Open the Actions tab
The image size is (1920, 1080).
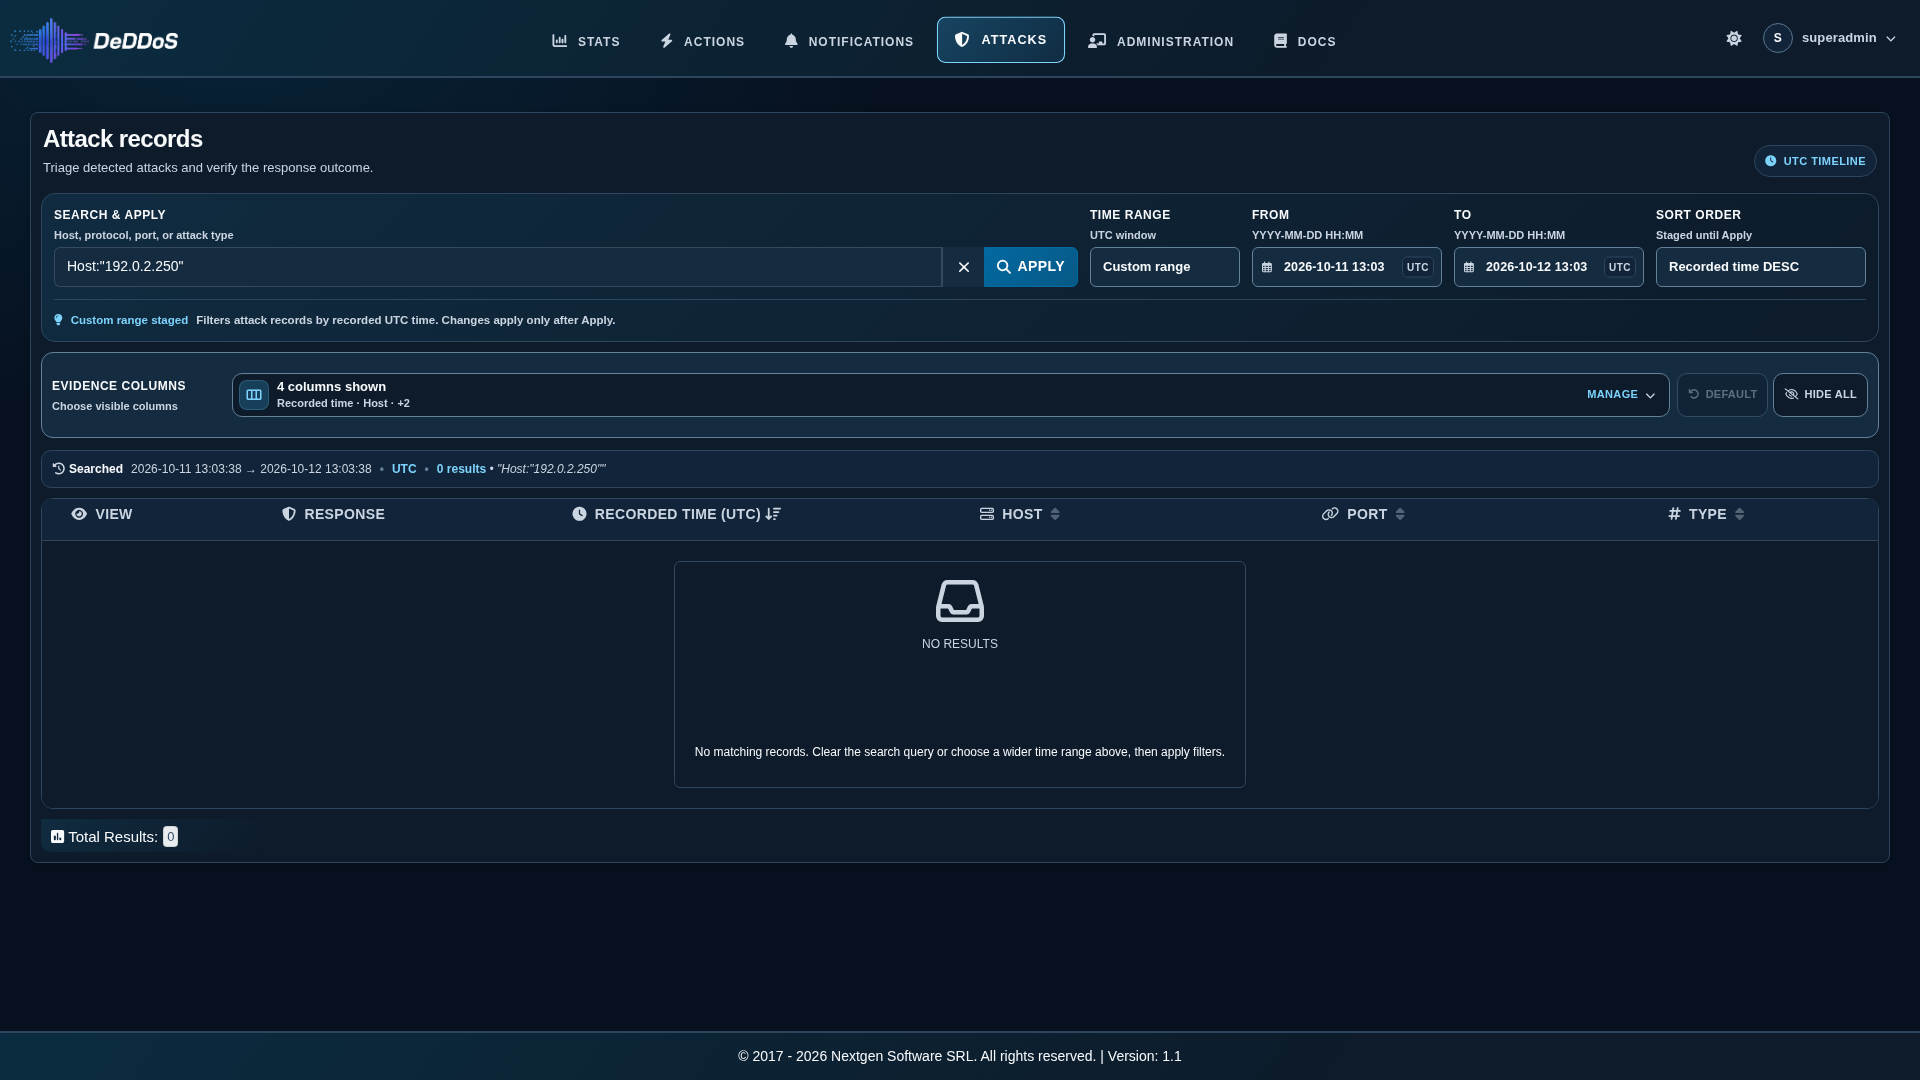point(702,41)
